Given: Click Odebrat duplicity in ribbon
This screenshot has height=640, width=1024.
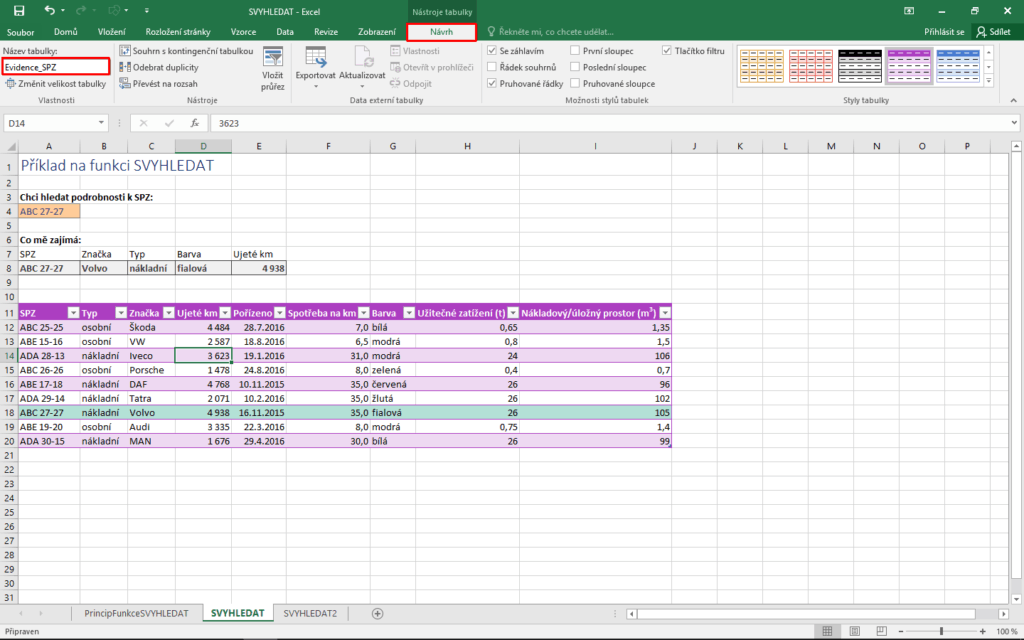Looking at the screenshot, I should [165, 67].
